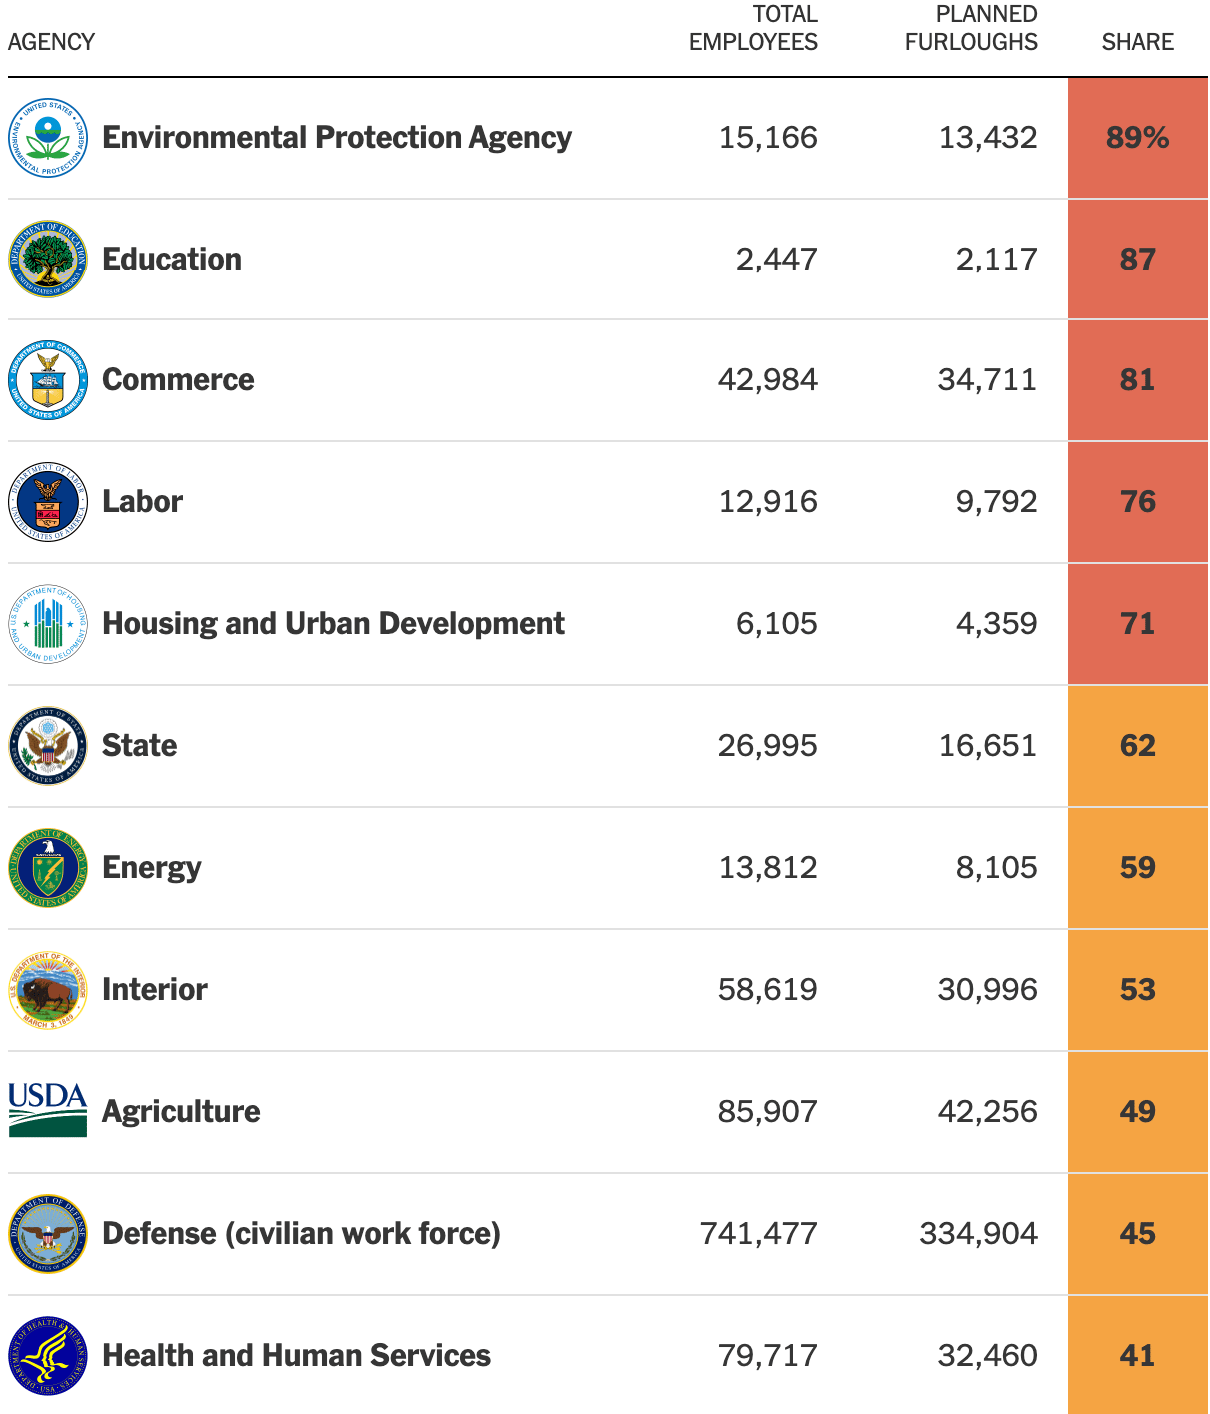
Task: Click the Health and Human Services seal
Action: coord(48,1356)
